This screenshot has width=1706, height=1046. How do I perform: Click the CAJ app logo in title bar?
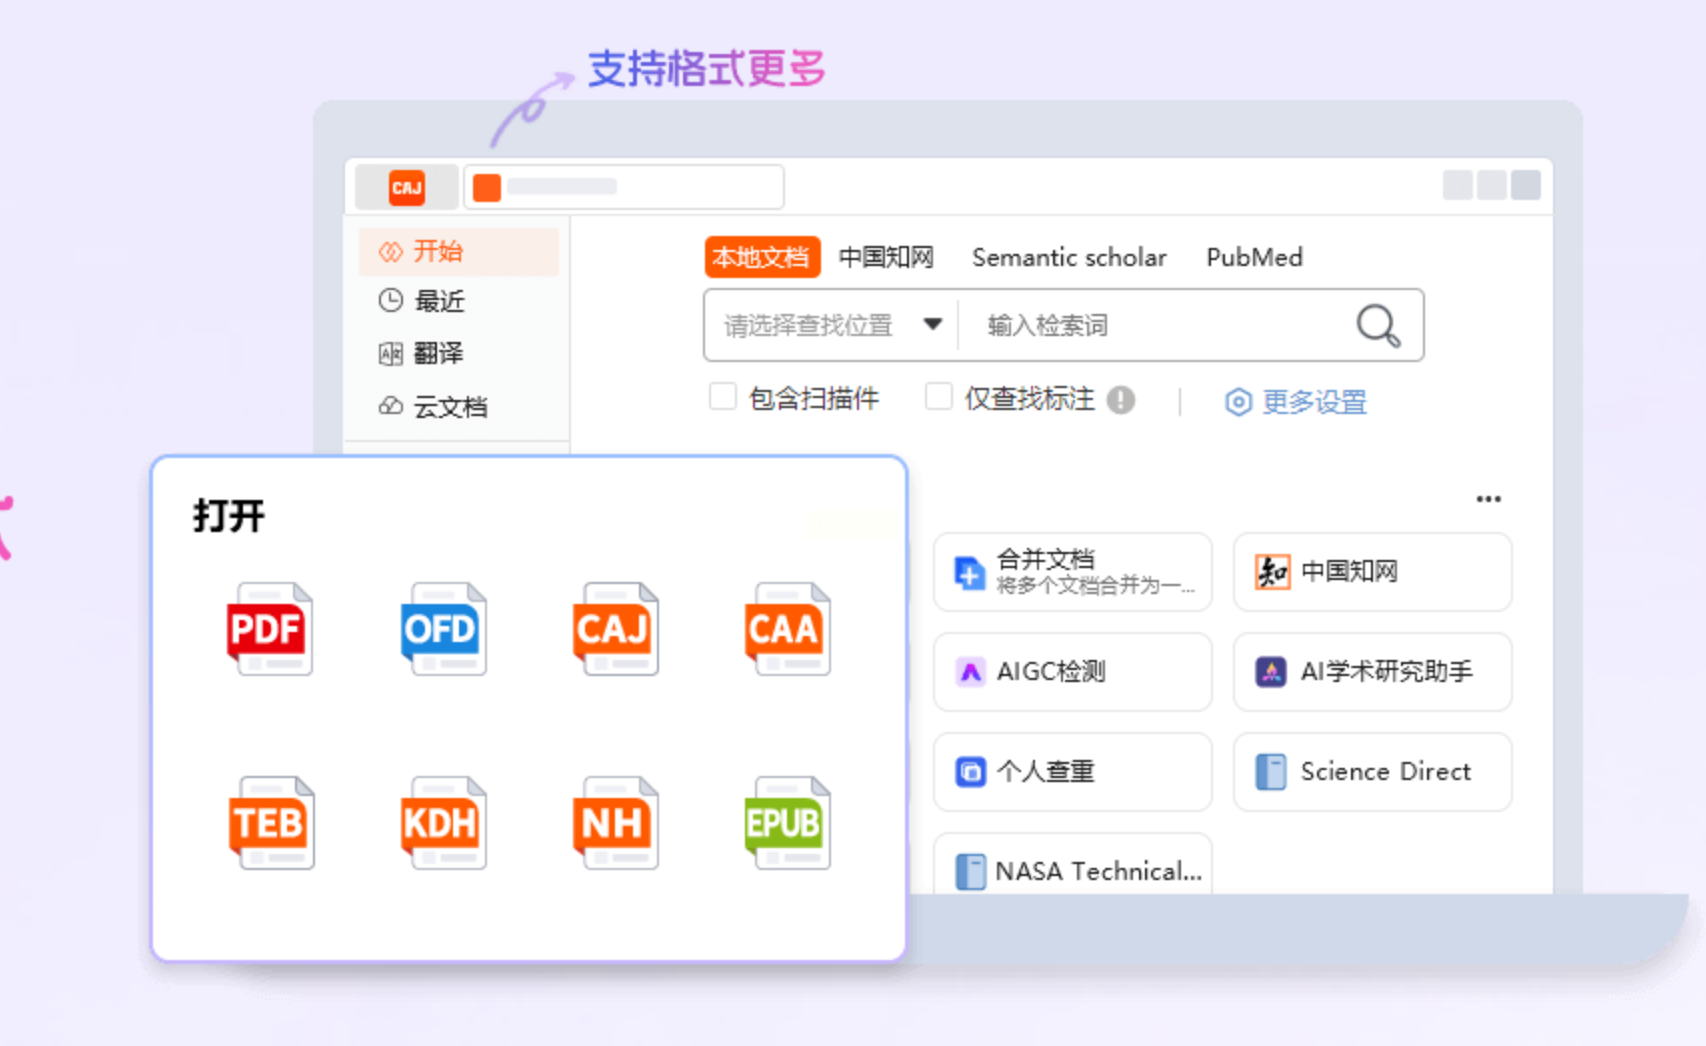407,187
